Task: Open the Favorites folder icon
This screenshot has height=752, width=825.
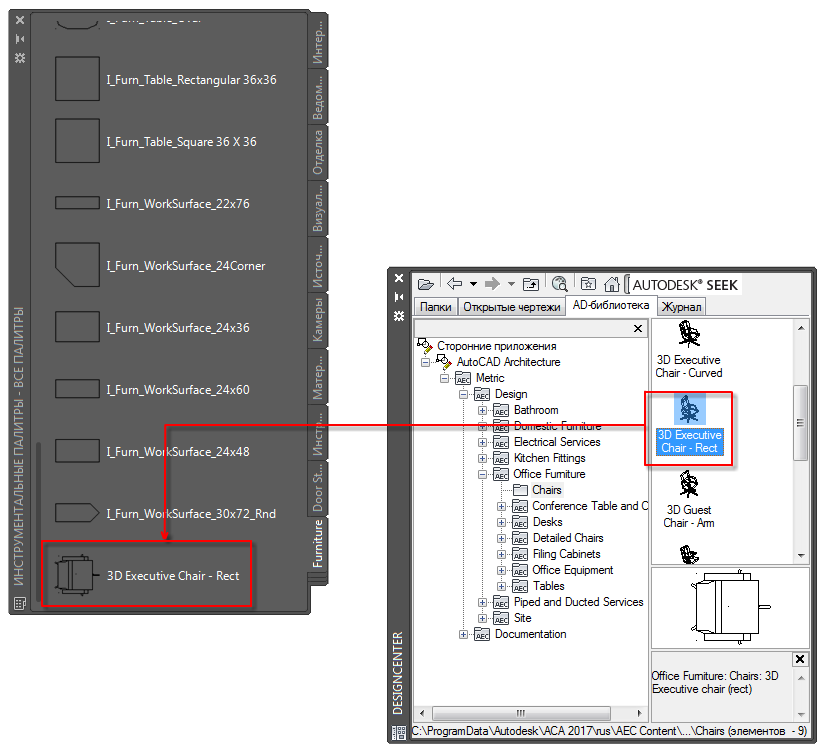Action: [588, 284]
